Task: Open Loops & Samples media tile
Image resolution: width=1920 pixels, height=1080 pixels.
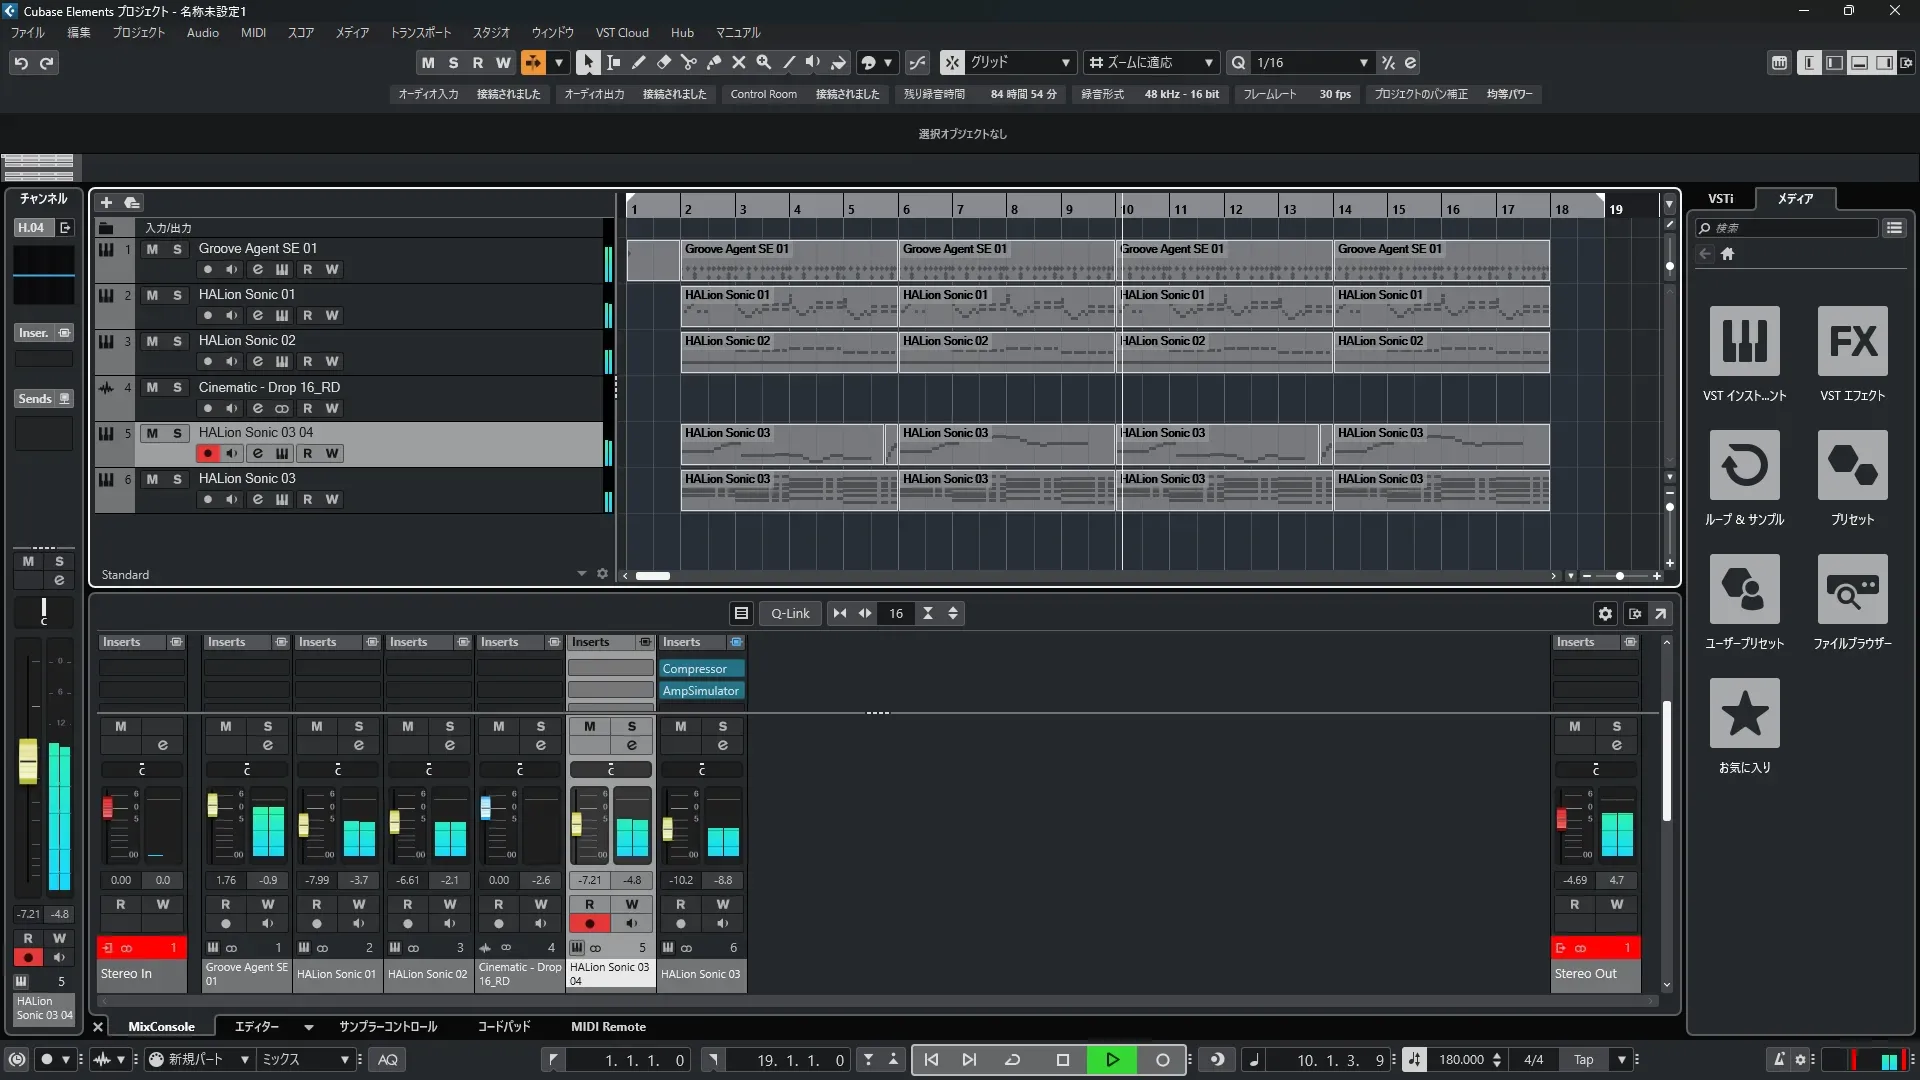Action: click(x=1744, y=465)
